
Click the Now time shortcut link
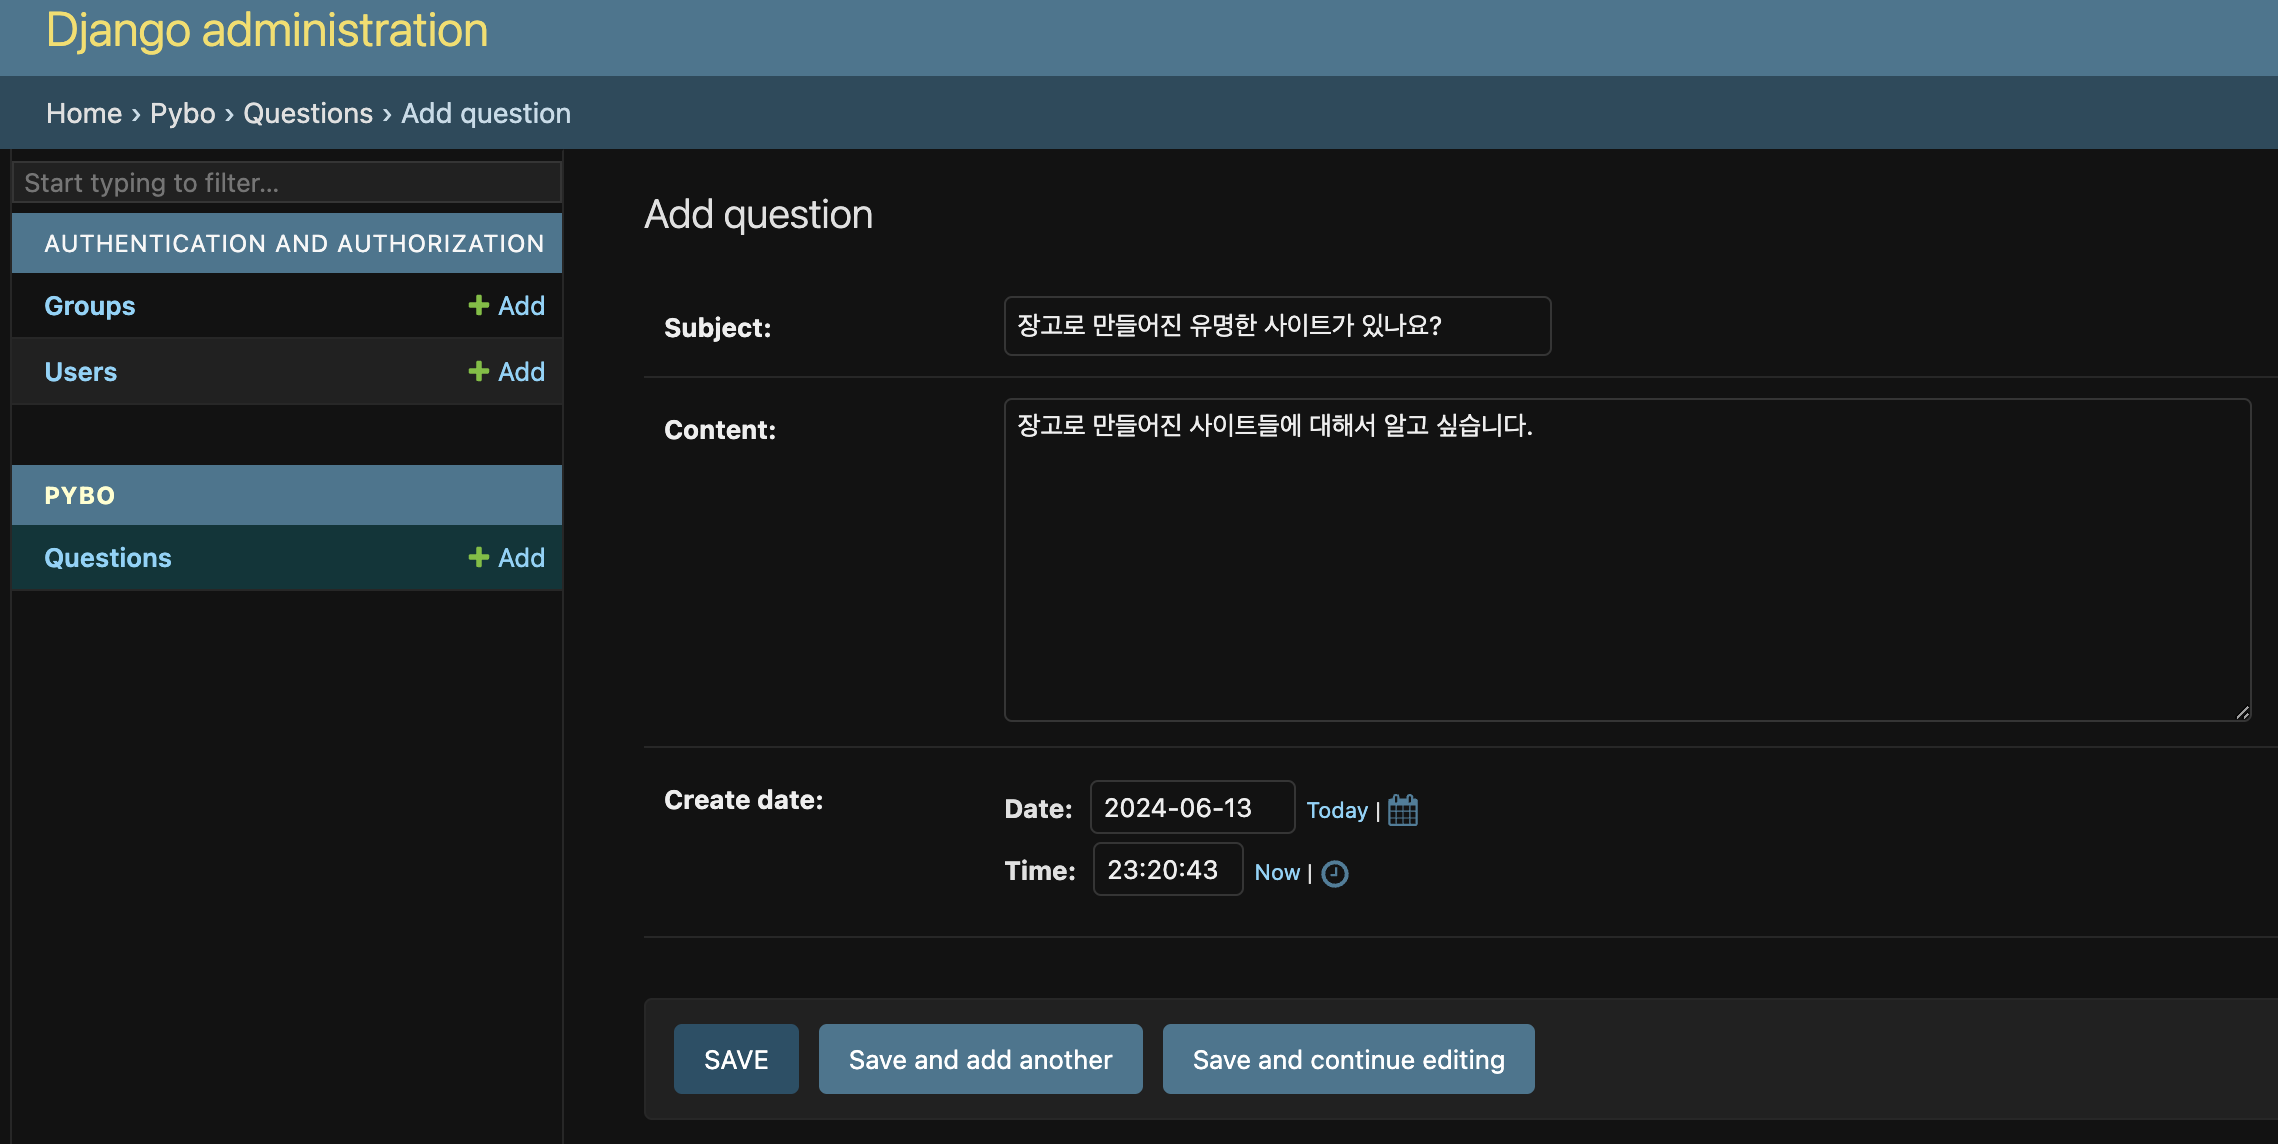click(x=1277, y=873)
